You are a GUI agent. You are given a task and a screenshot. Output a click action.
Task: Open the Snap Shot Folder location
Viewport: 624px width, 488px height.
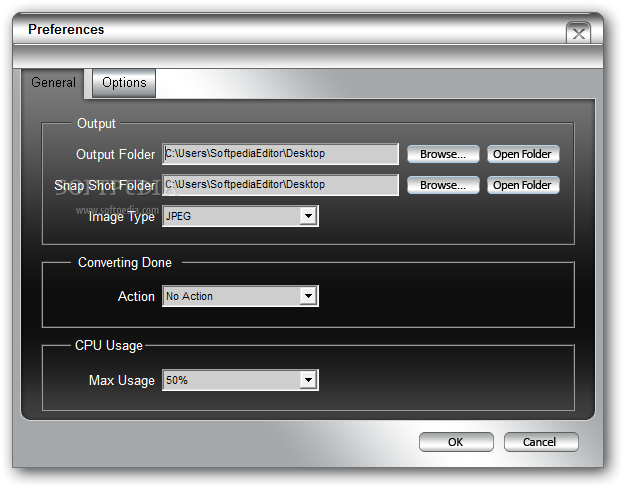523,185
